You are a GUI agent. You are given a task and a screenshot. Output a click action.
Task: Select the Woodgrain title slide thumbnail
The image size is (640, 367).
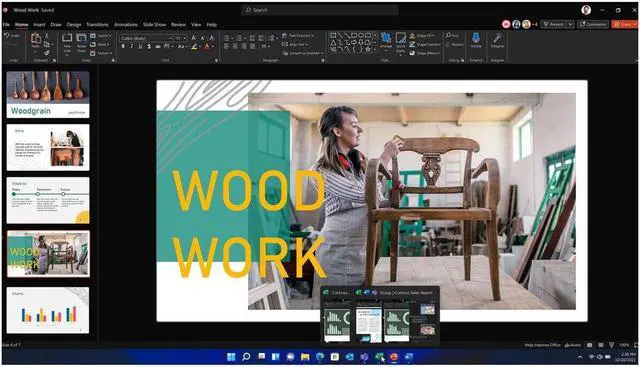48,95
